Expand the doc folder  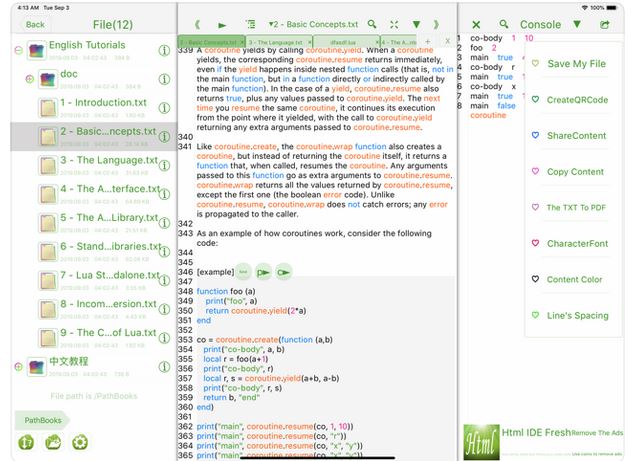(x=30, y=79)
